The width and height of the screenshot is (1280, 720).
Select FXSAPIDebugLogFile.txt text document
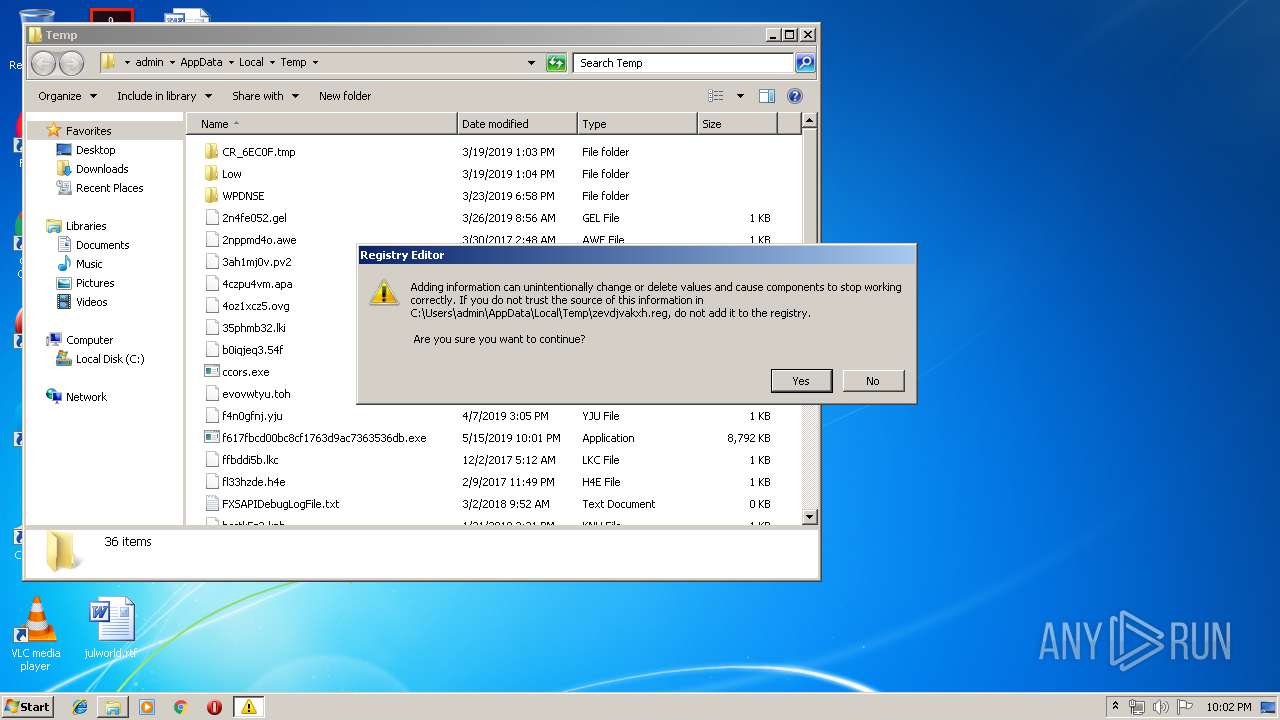(x=280, y=504)
